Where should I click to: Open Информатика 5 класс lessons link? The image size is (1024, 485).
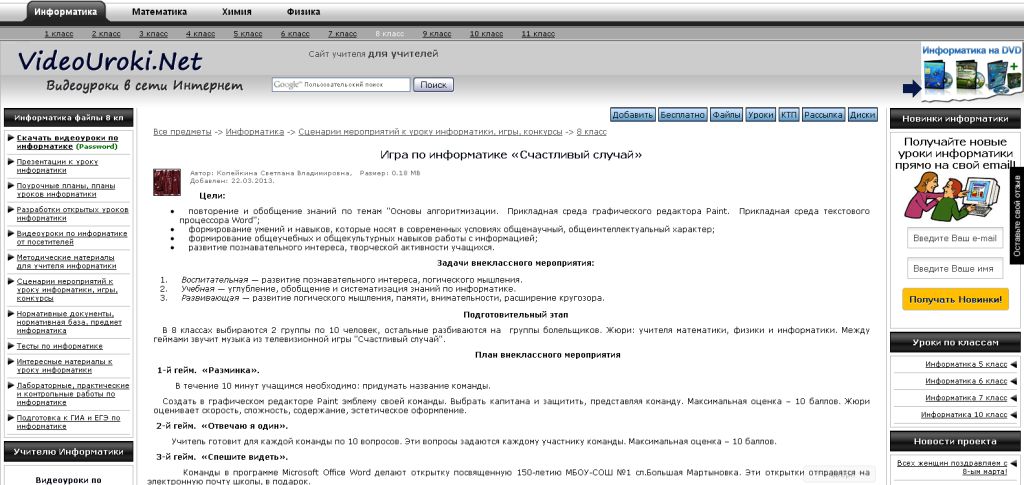[951, 365]
